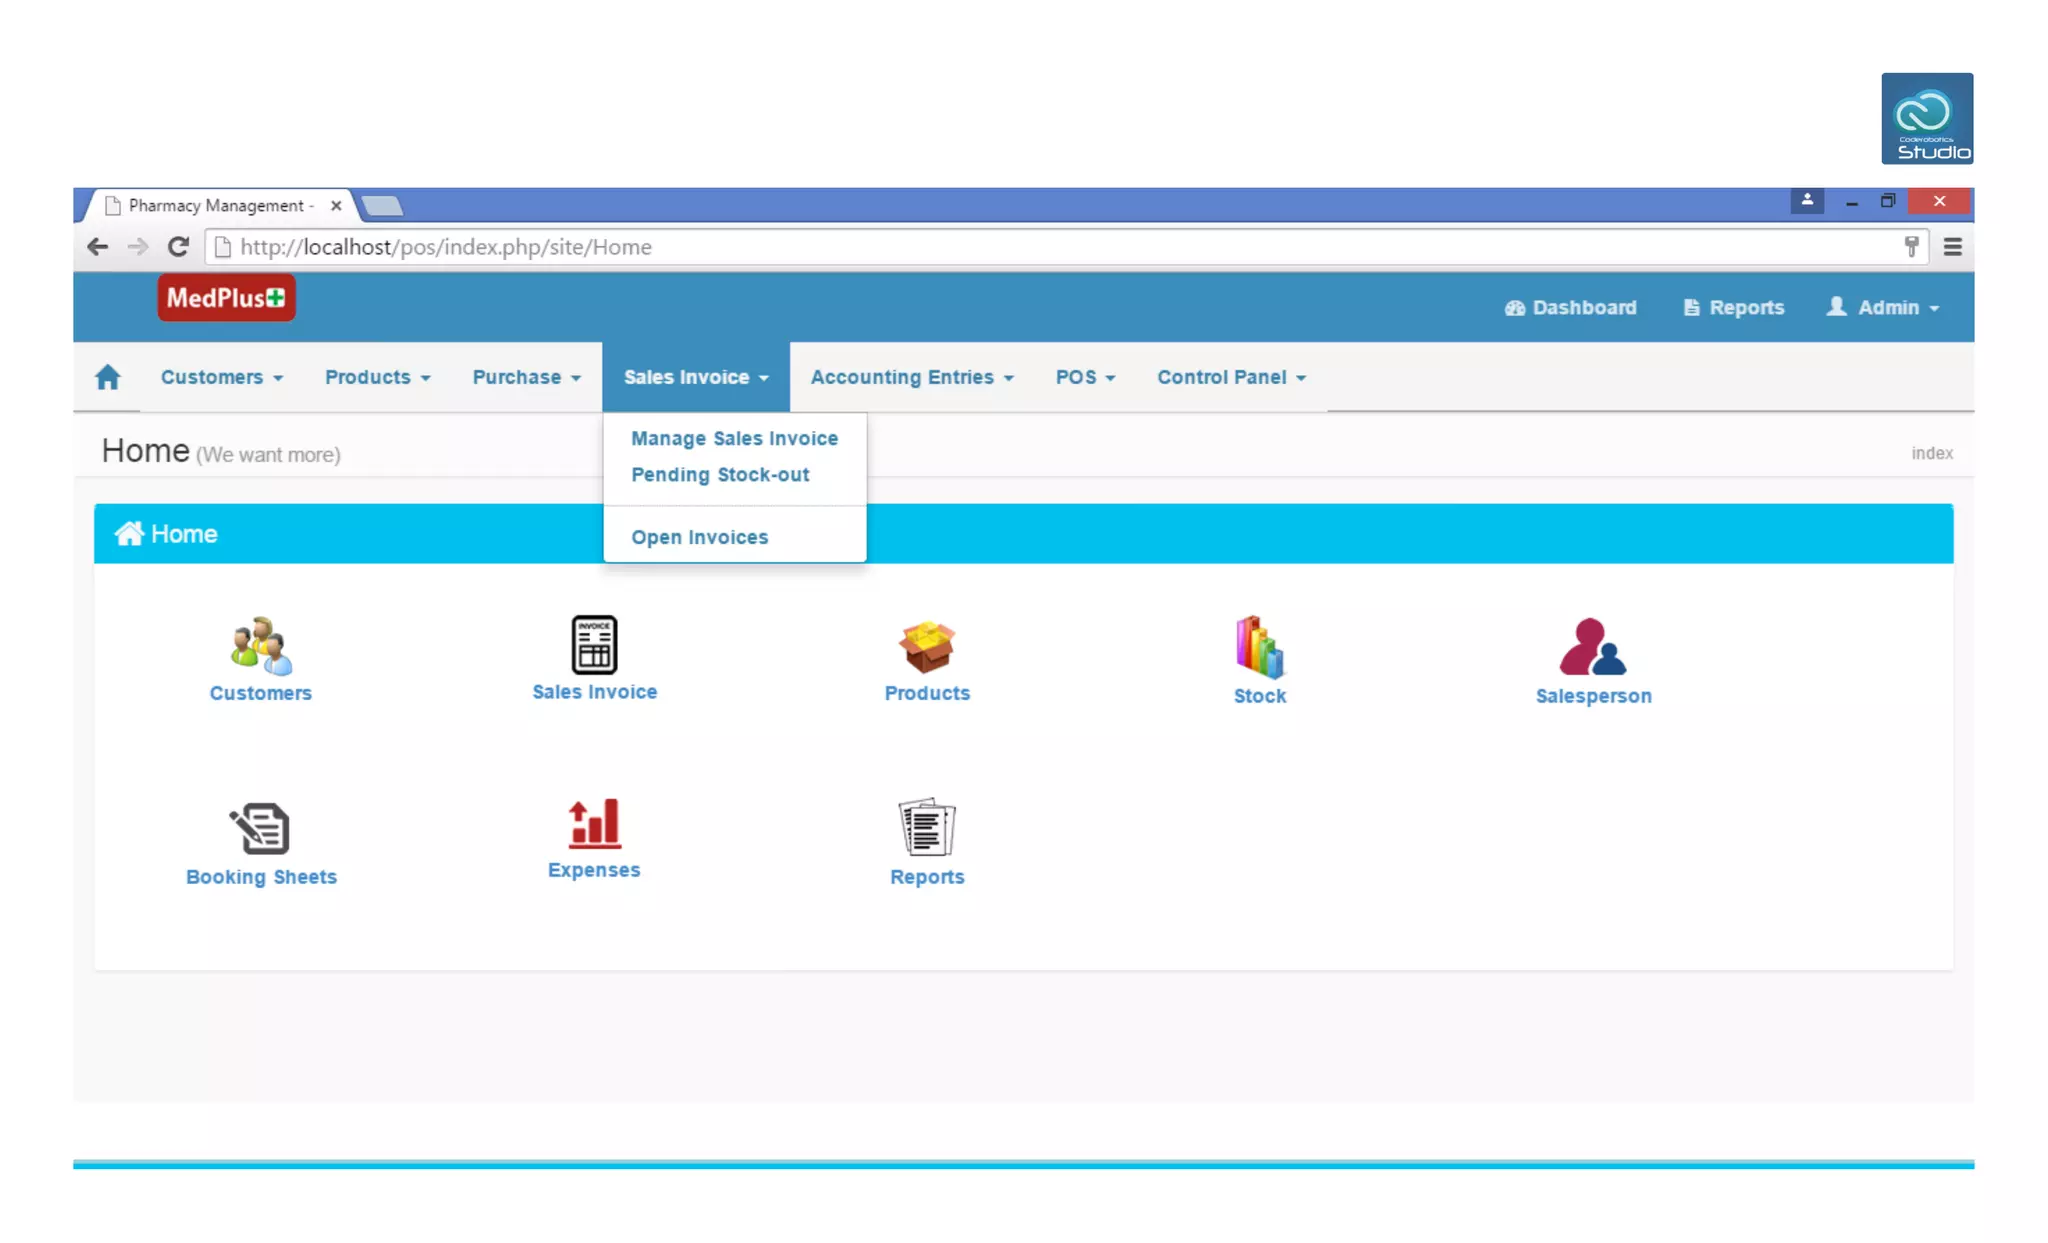Open the Admin user dropdown
The height and width of the screenshot is (1243, 2048).
point(1883,307)
